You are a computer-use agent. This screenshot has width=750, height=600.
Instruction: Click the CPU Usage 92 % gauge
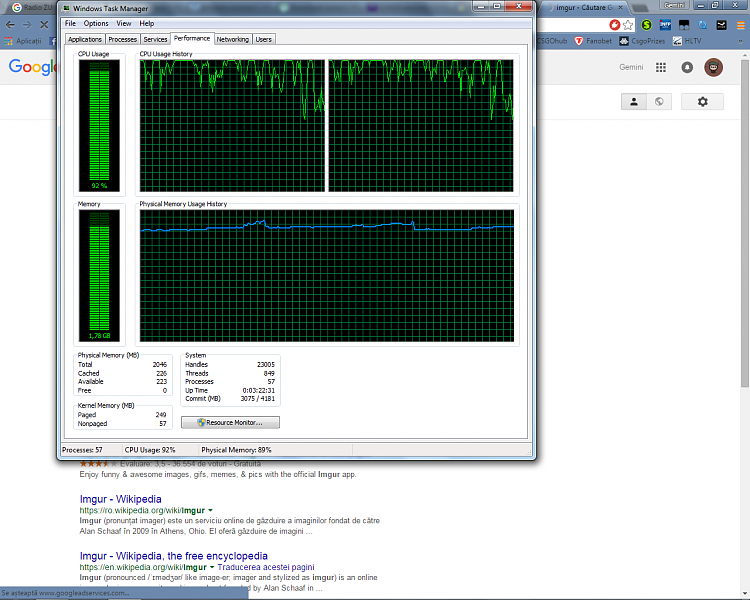99,125
